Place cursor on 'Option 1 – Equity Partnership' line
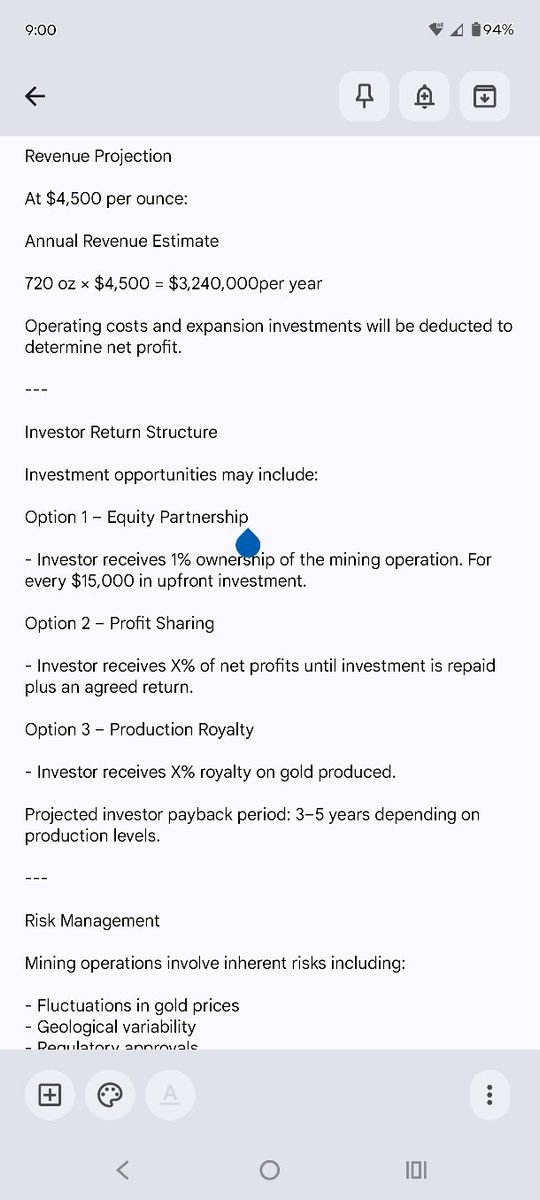This screenshot has height=1200, width=540. 136,517
